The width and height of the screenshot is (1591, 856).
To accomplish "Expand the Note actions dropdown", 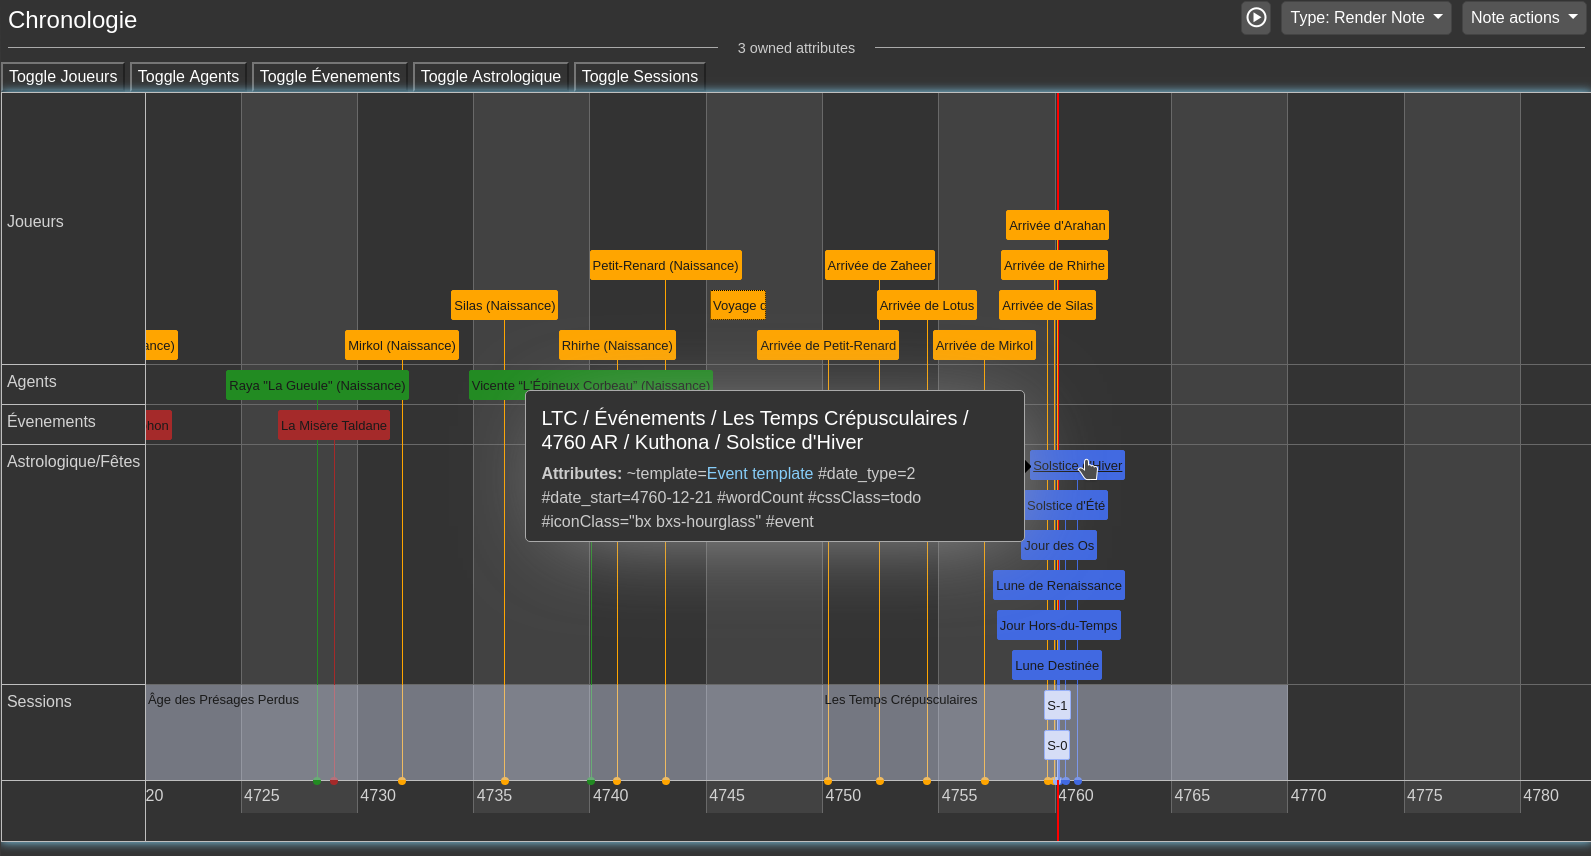I will (1523, 18).
